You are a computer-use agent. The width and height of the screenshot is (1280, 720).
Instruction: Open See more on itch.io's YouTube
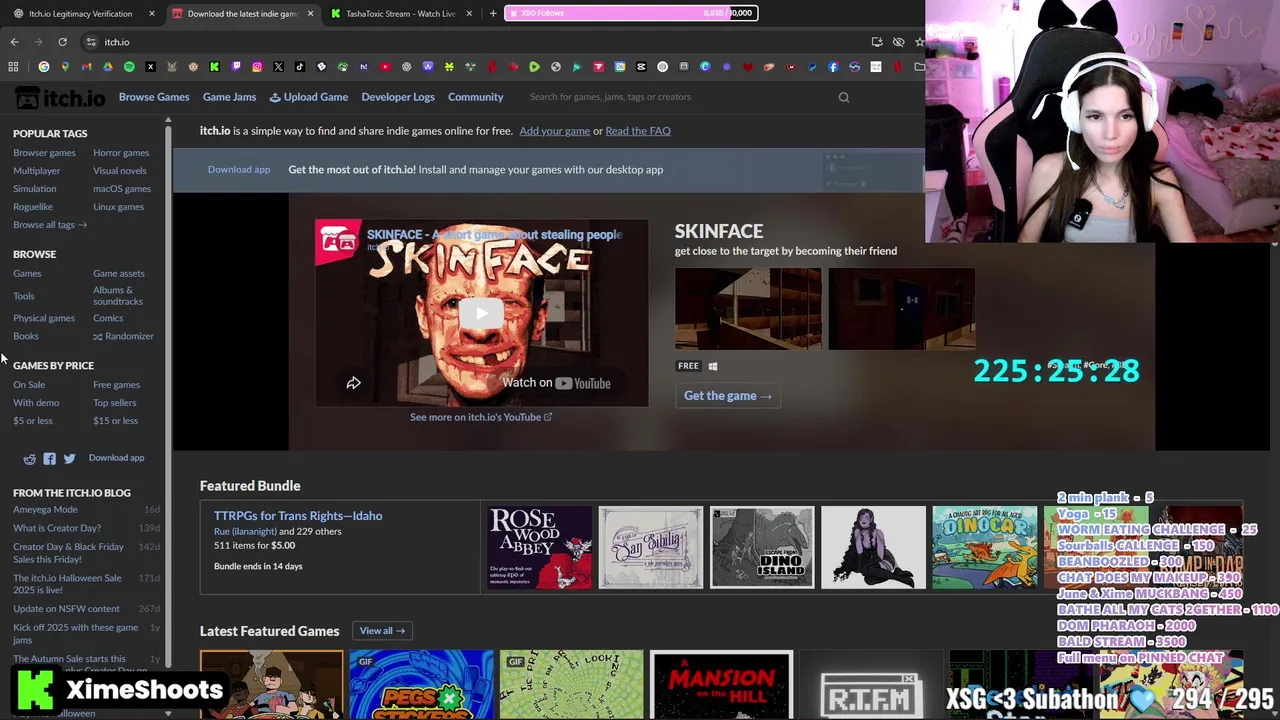[x=481, y=417]
